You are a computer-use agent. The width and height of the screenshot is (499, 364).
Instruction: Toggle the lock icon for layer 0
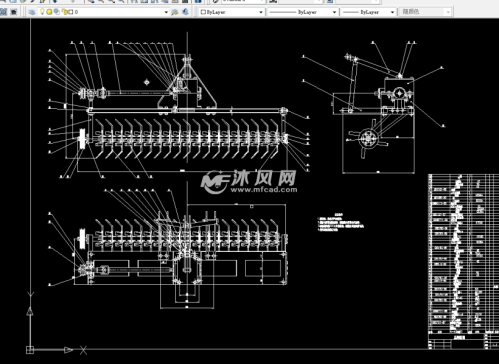(x=65, y=12)
